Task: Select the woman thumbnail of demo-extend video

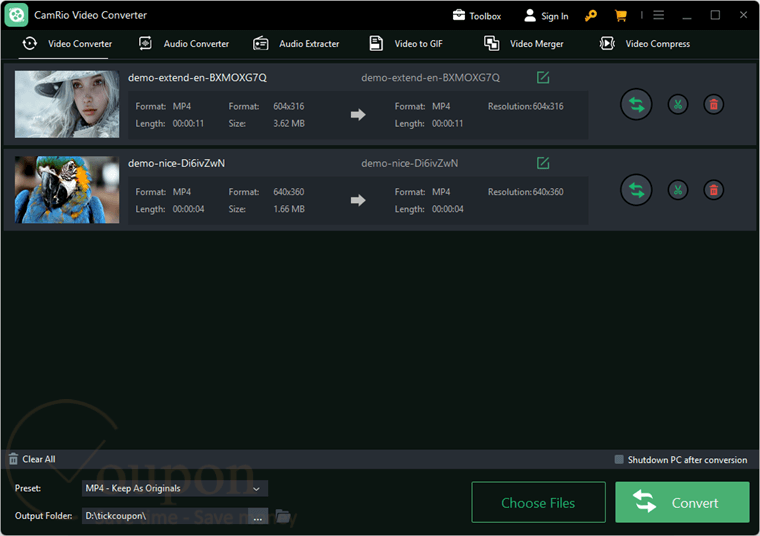Action: tap(67, 104)
